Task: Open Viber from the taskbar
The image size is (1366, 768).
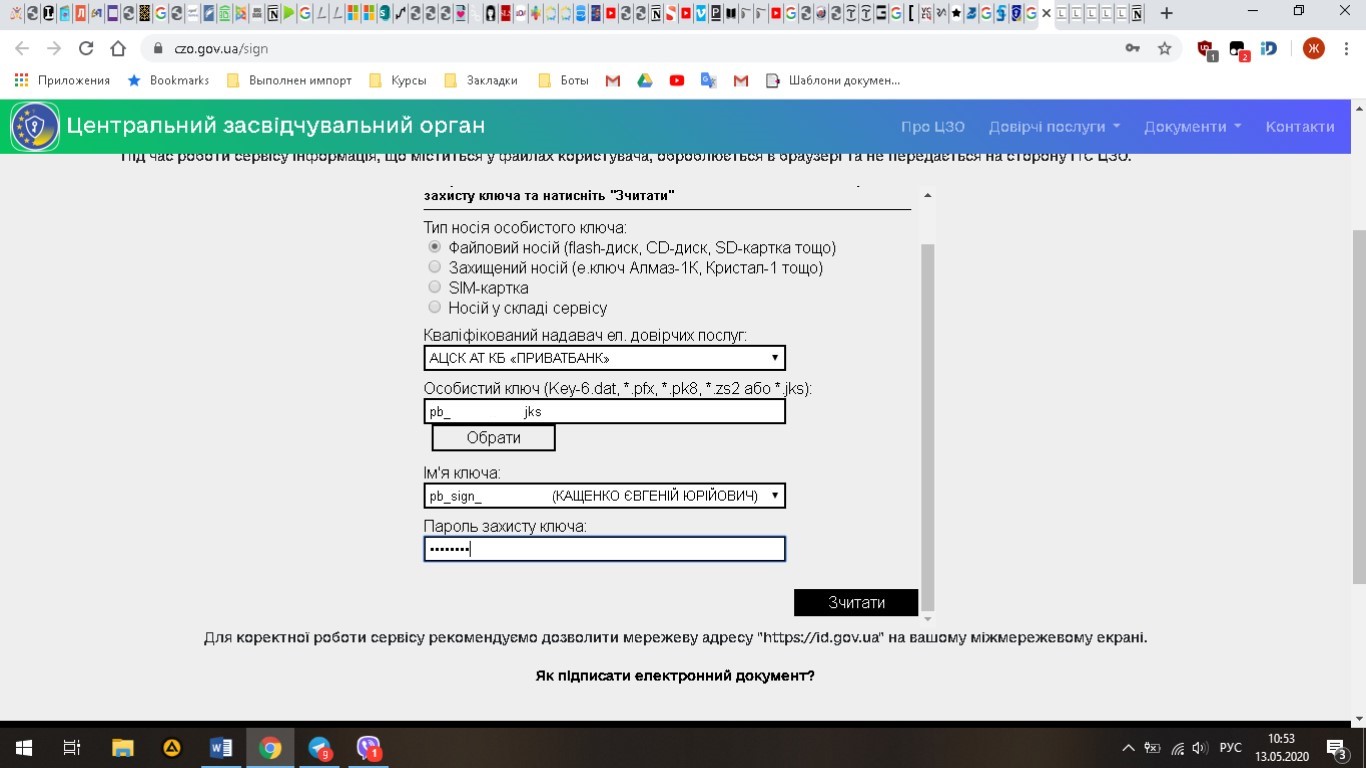Action: (369, 747)
